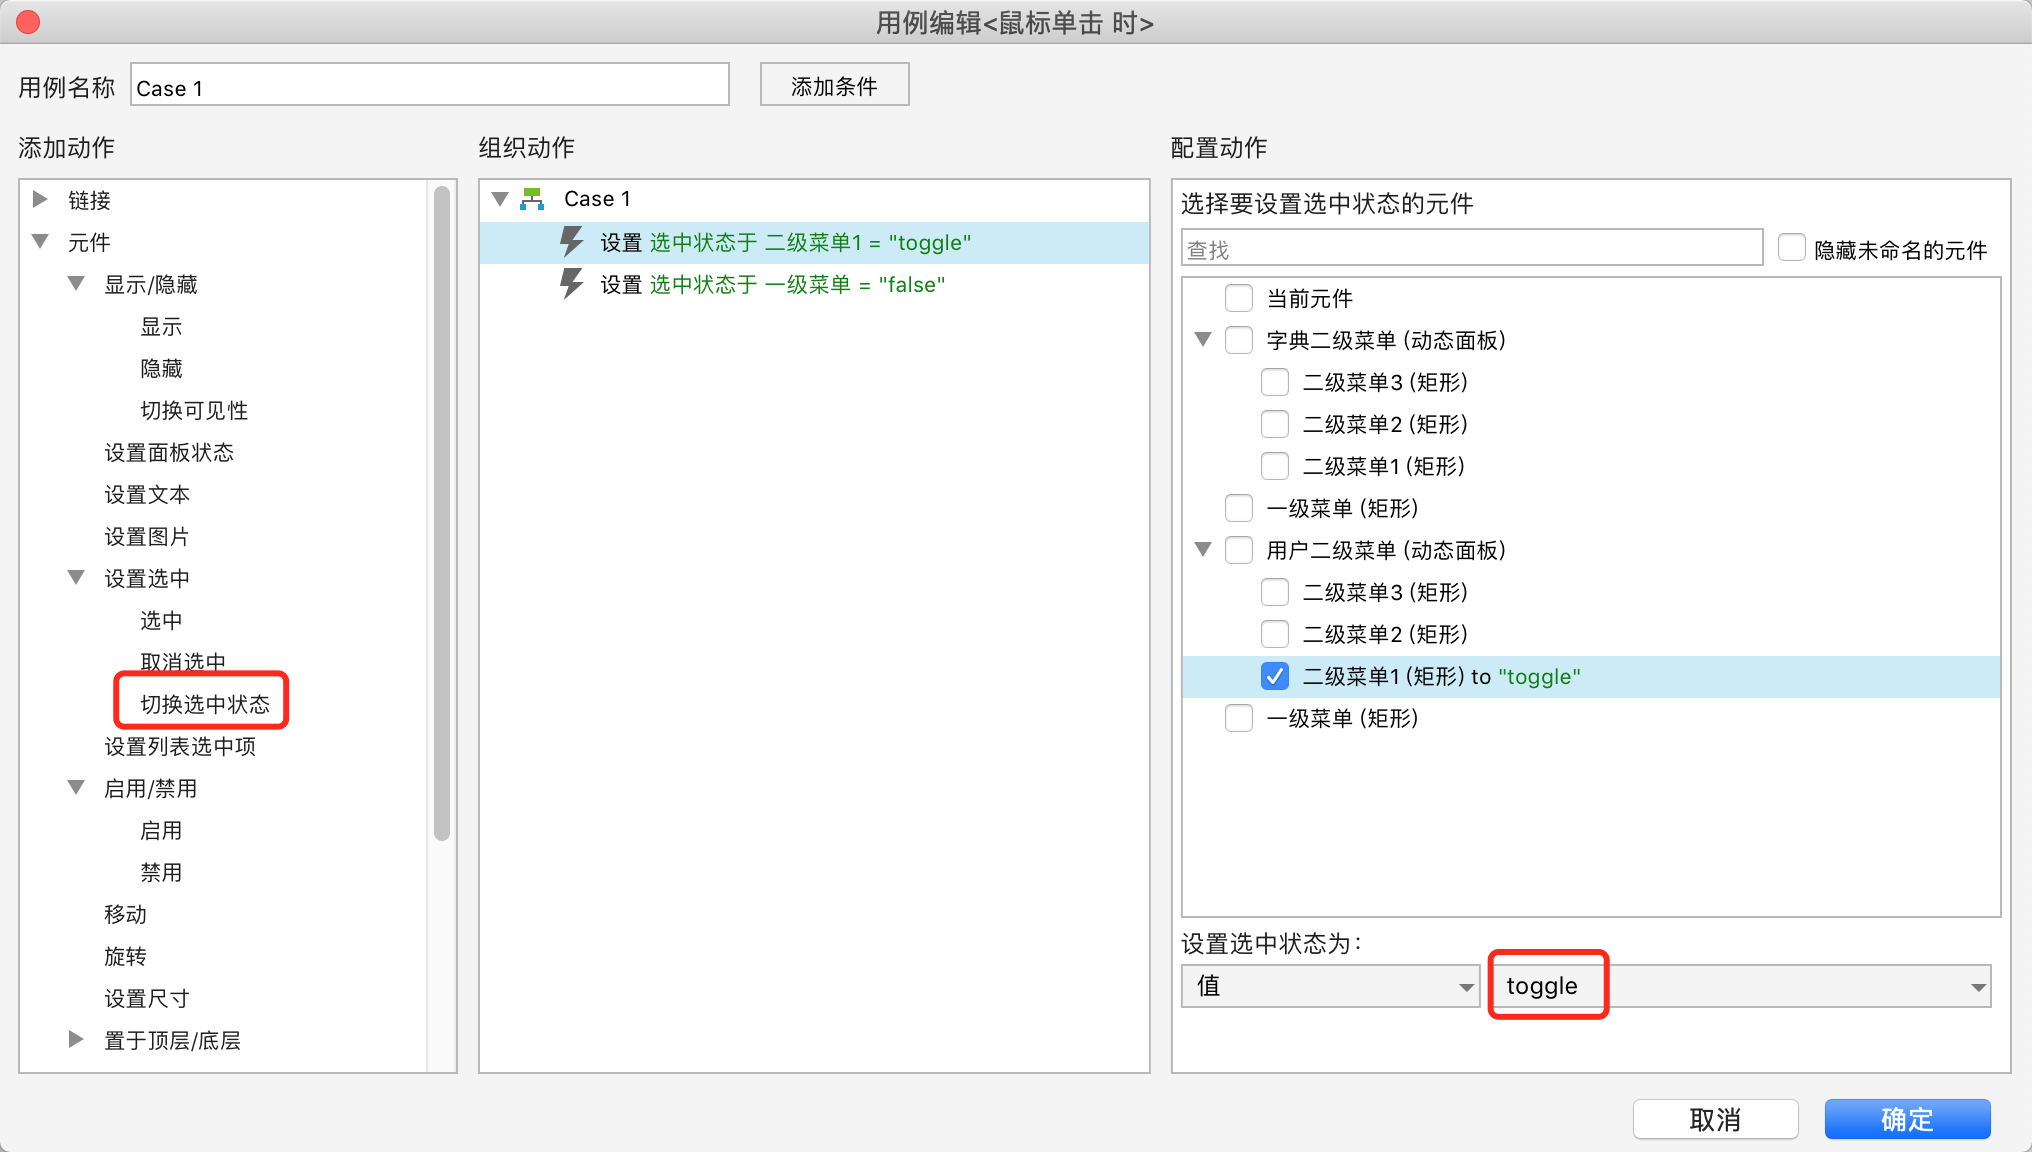This screenshot has width=2032, height=1152.
Task: Select the 设置尺寸 action
Action: pyautogui.click(x=147, y=998)
